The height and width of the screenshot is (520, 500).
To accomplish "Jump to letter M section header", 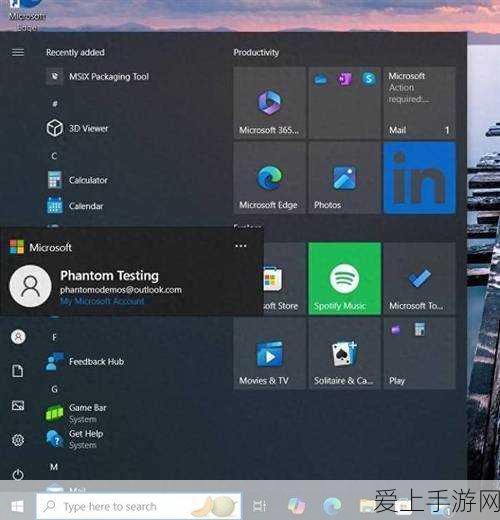I will pyautogui.click(x=54, y=467).
